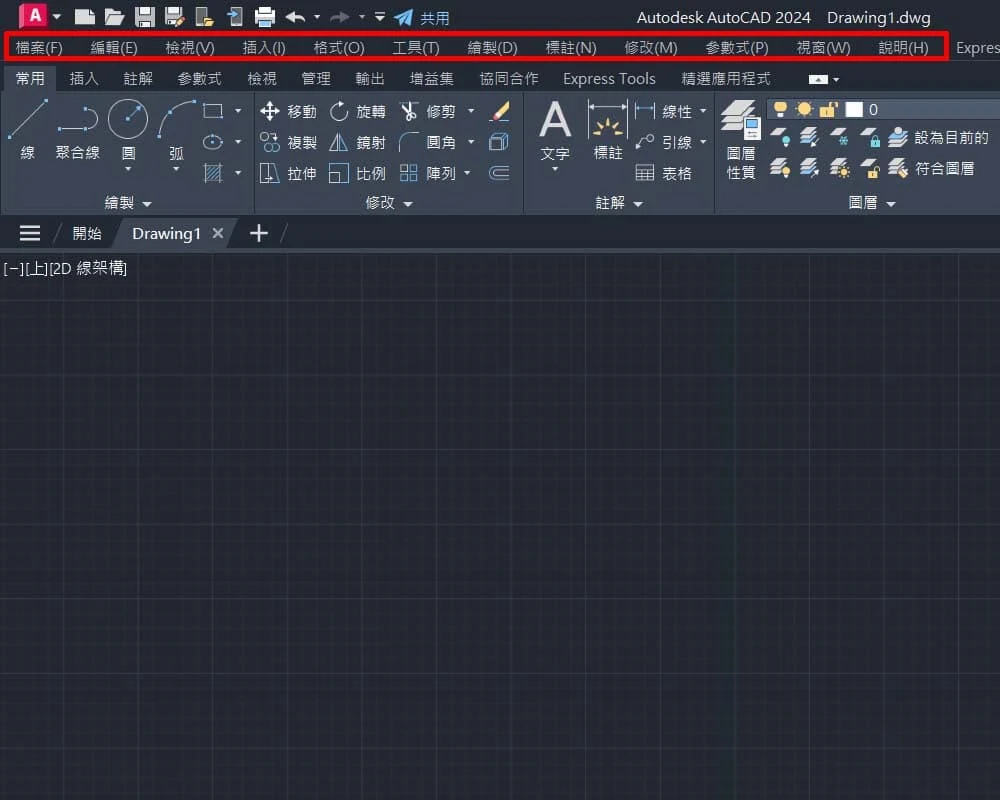
Task: Open the 修剪 trim dropdown arrow
Action: click(x=471, y=111)
